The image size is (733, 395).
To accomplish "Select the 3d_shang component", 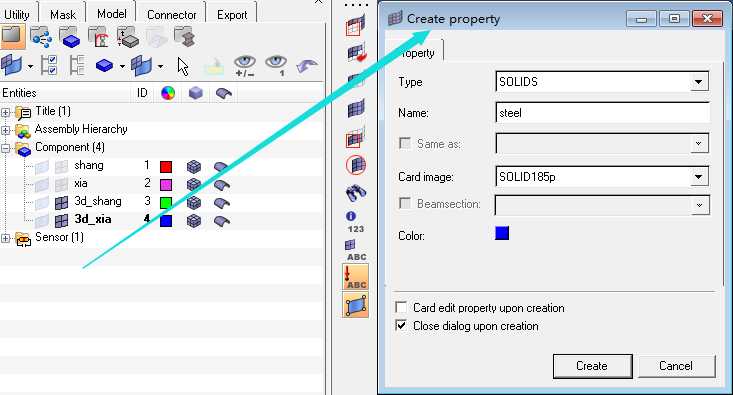I will (98, 201).
